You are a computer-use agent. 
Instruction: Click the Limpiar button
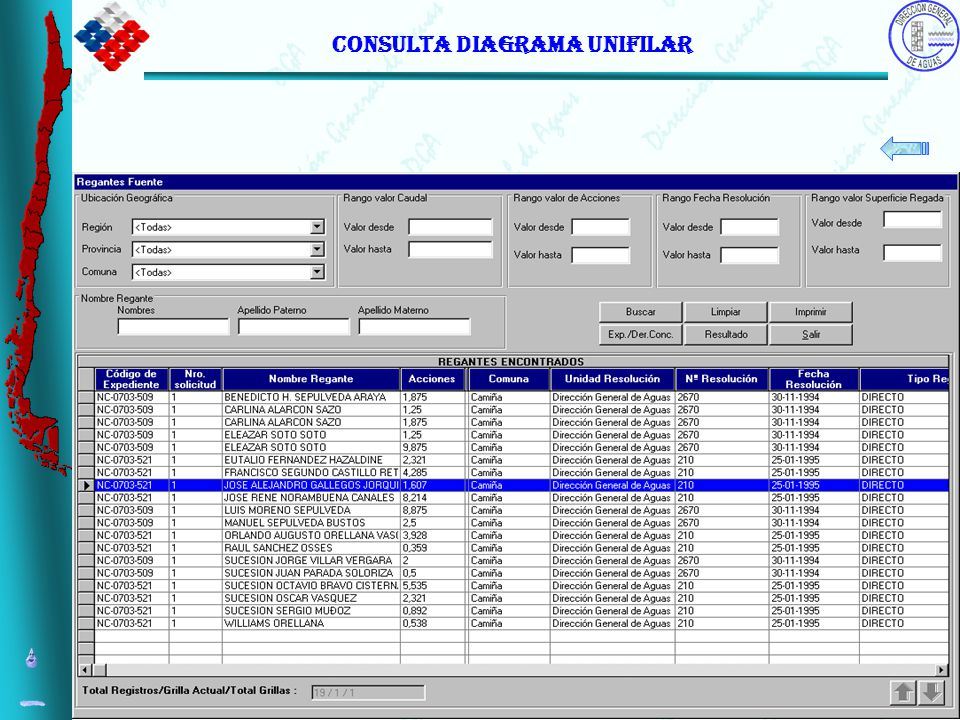pyautogui.click(x=726, y=312)
